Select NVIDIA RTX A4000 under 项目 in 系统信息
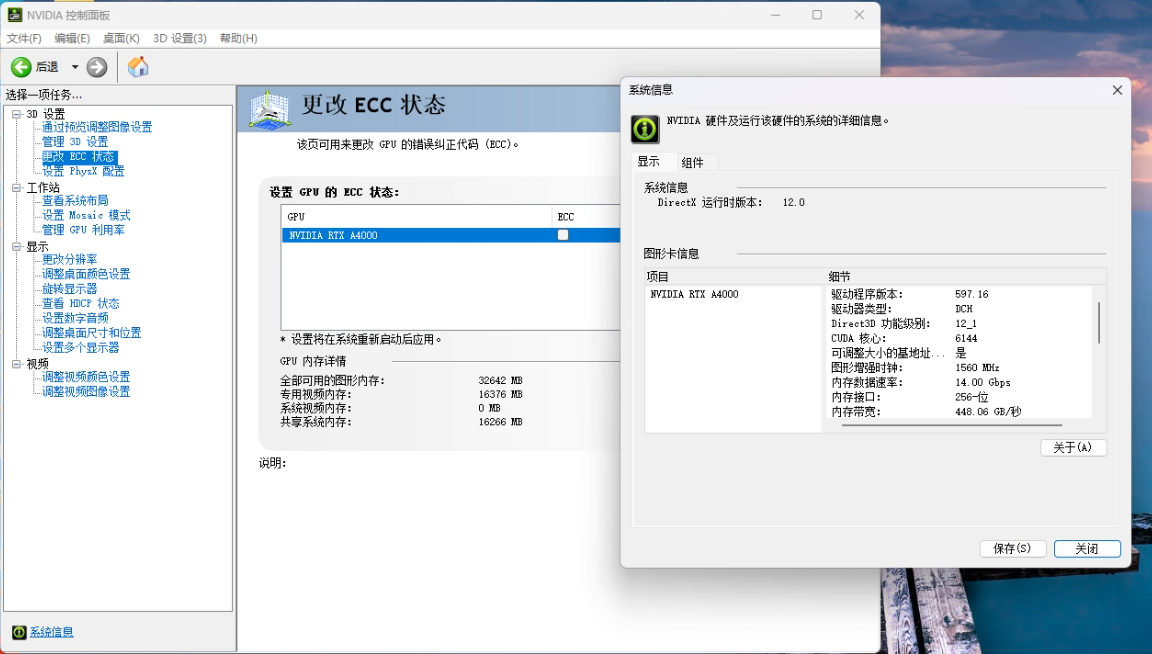 [694, 294]
